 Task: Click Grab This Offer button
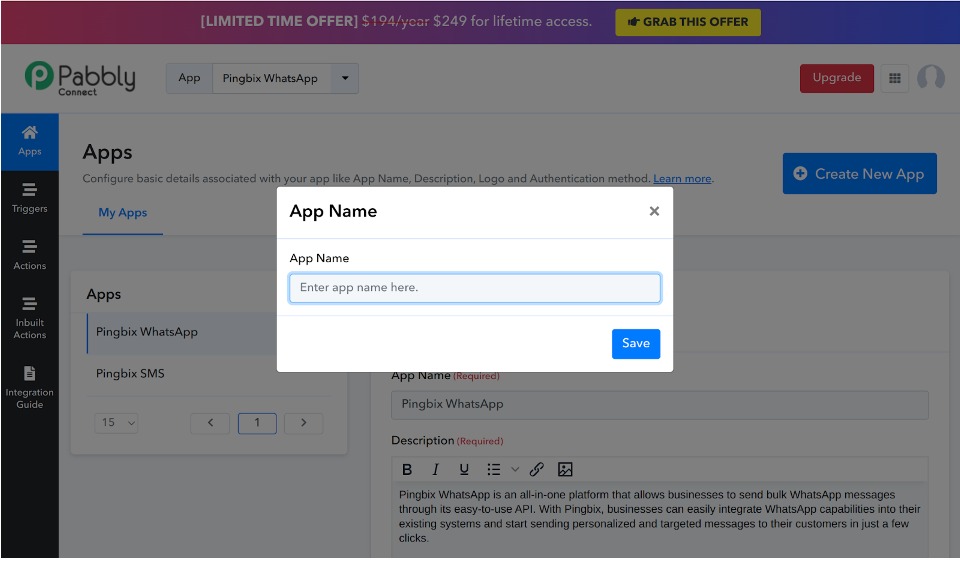(x=688, y=22)
